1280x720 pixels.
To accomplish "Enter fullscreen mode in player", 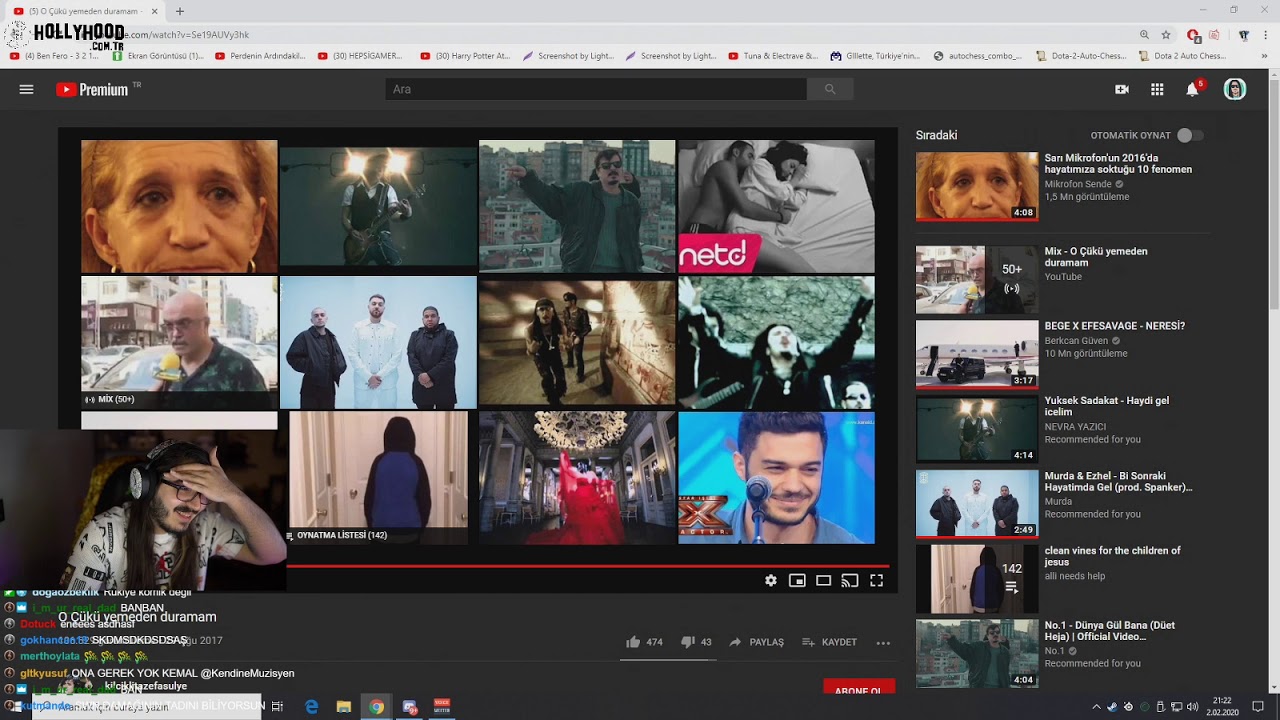I will pos(876,580).
